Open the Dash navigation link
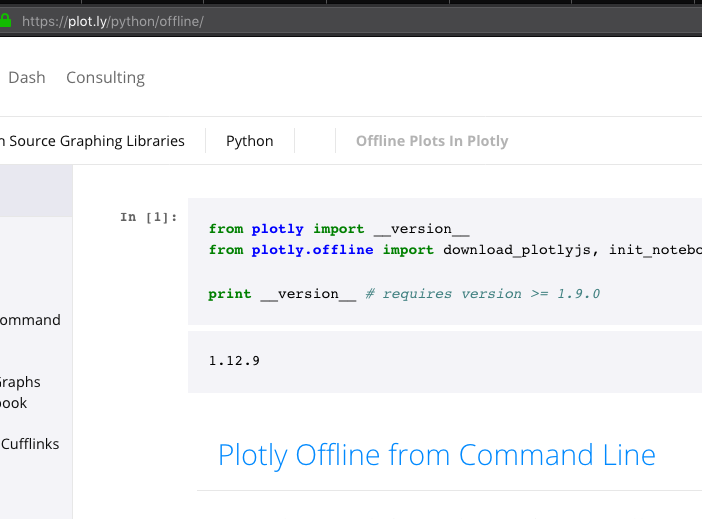This screenshot has width=702, height=519. coord(27,77)
